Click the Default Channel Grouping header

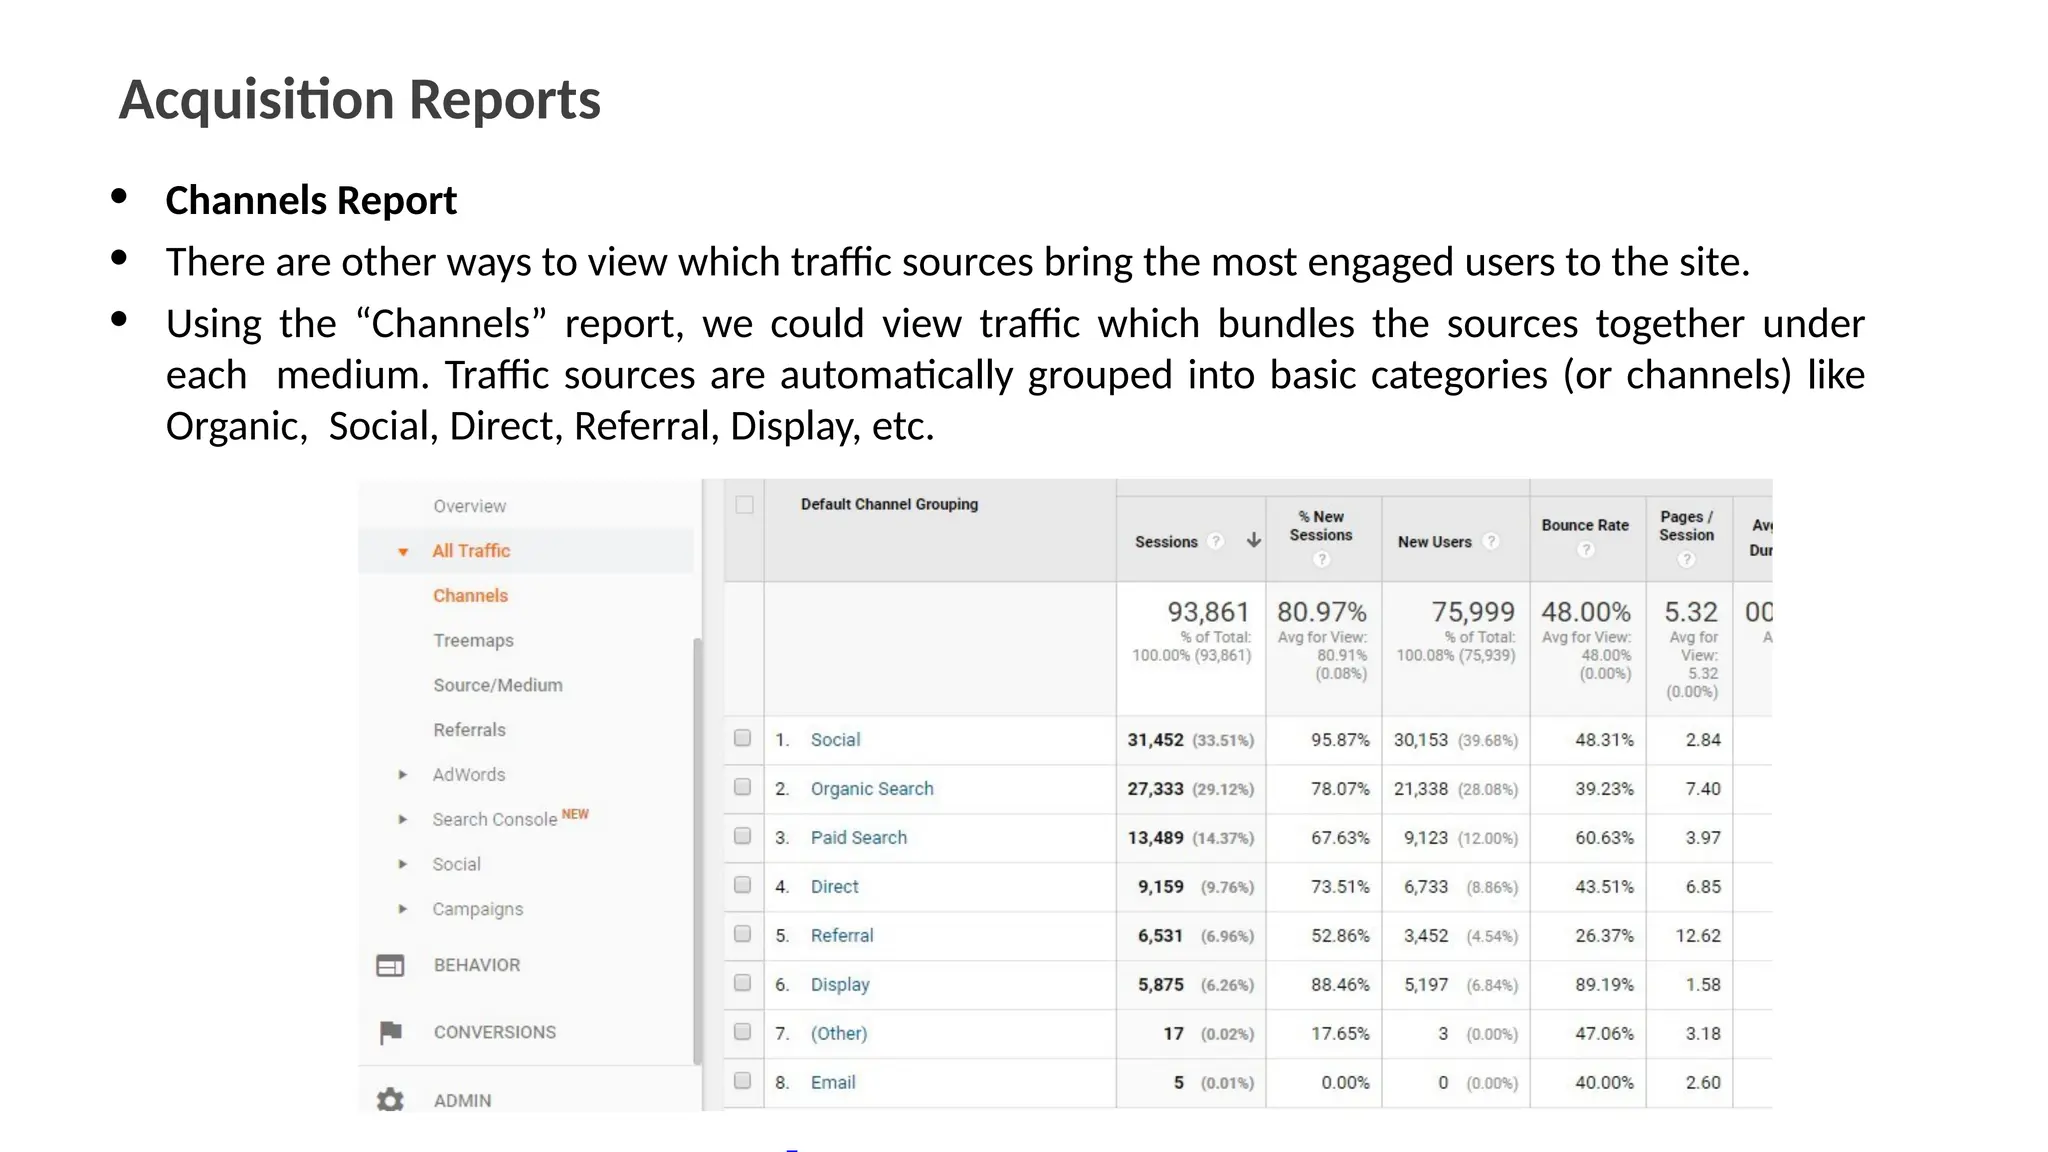coord(889,504)
